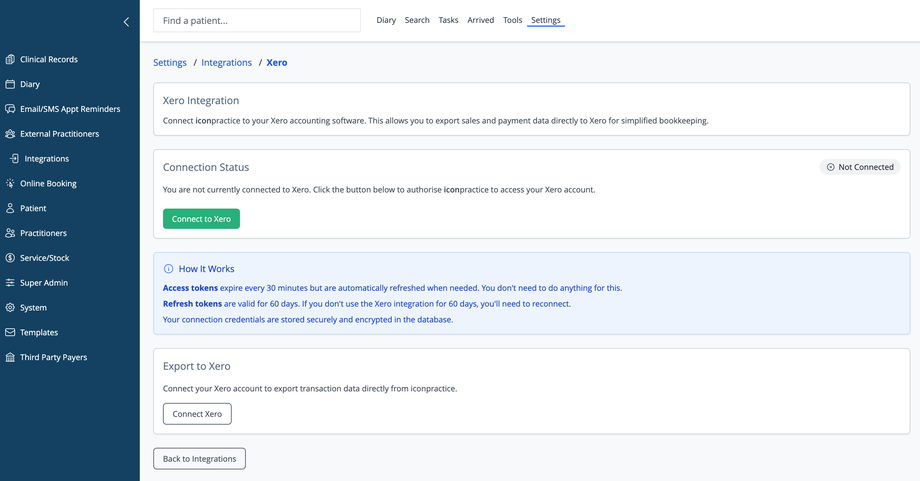This screenshot has height=481, width=920.
Task: Click the Back to Integrations button
Action: click(x=199, y=459)
